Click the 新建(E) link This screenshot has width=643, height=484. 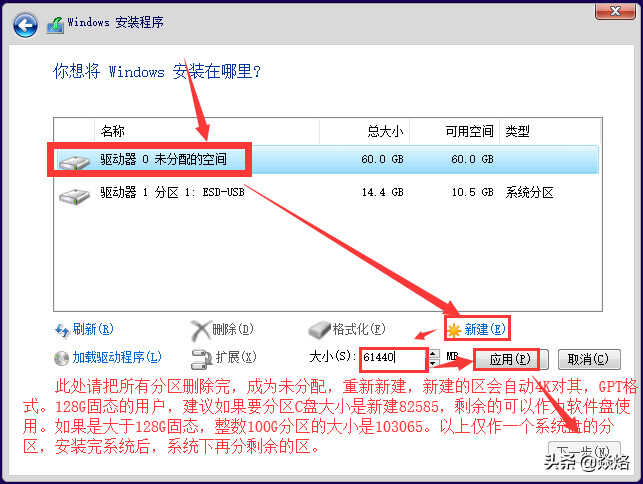(485, 329)
